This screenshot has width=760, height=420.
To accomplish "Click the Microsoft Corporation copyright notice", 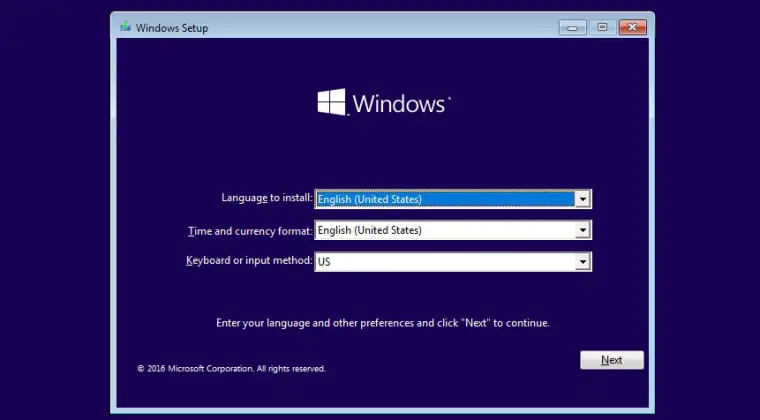I will (231, 369).
